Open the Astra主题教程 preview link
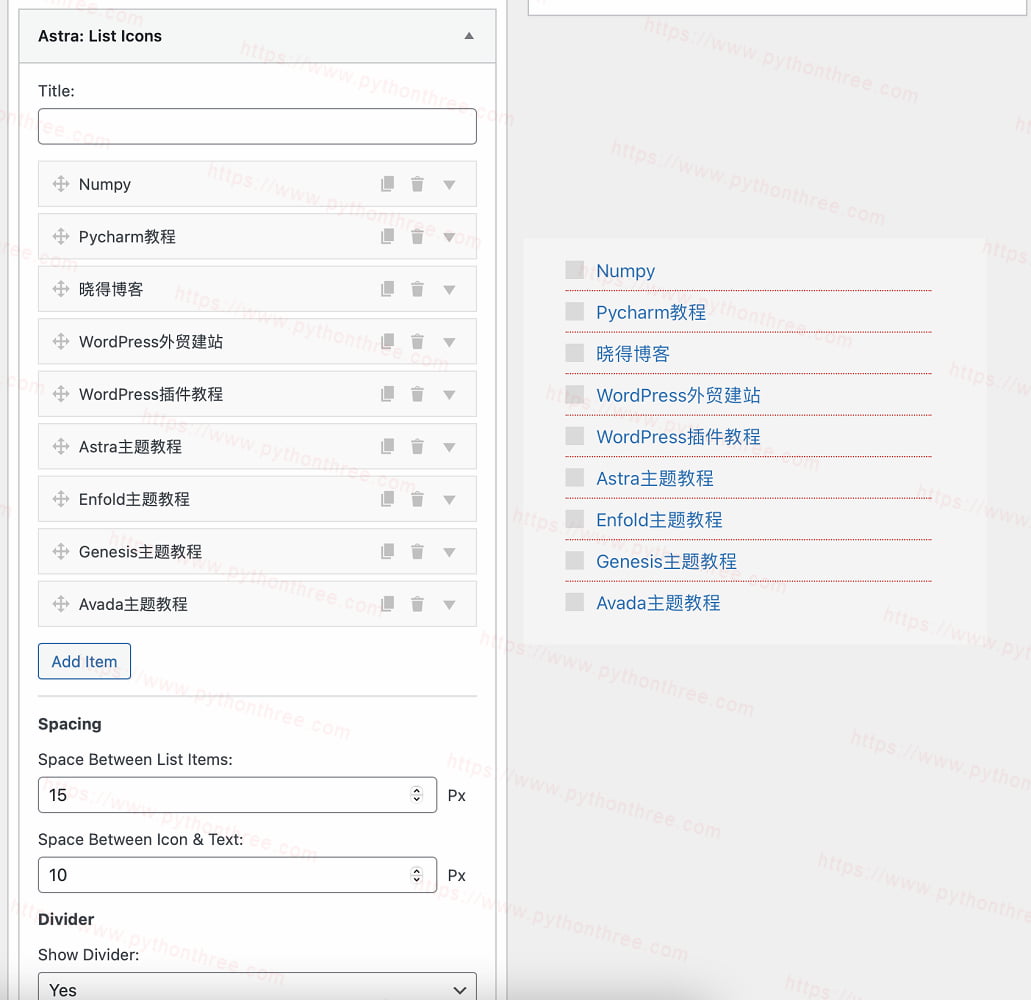Viewport: 1031px width, 1000px height. (x=655, y=478)
